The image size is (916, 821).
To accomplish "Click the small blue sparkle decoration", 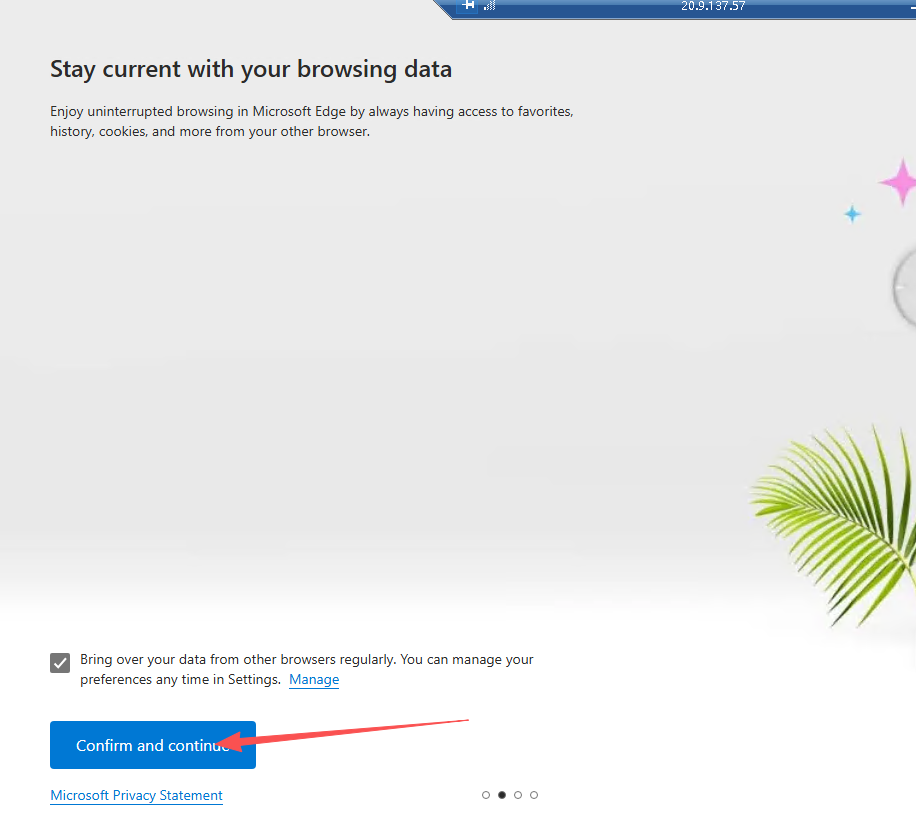I will [x=852, y=214].
